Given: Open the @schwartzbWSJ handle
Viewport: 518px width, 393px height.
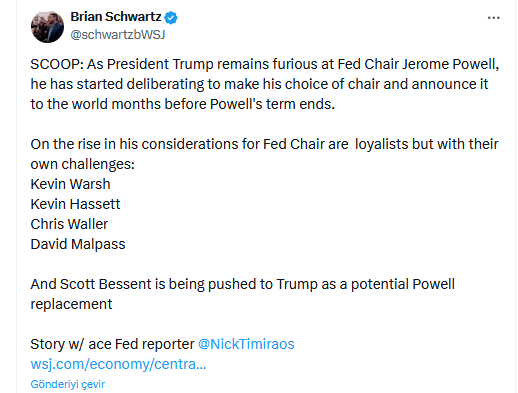Looking at the screenshot, I should 118,35.
